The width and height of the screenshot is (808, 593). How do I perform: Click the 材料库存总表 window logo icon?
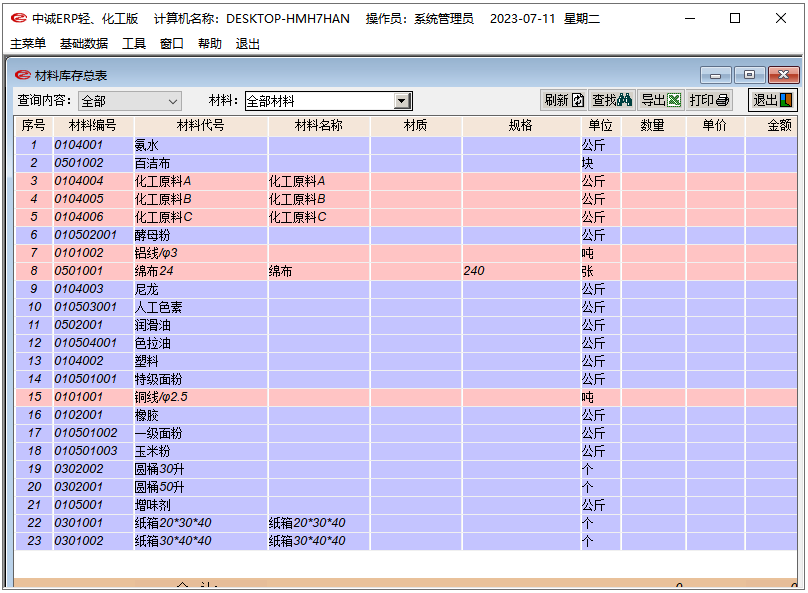23,75
